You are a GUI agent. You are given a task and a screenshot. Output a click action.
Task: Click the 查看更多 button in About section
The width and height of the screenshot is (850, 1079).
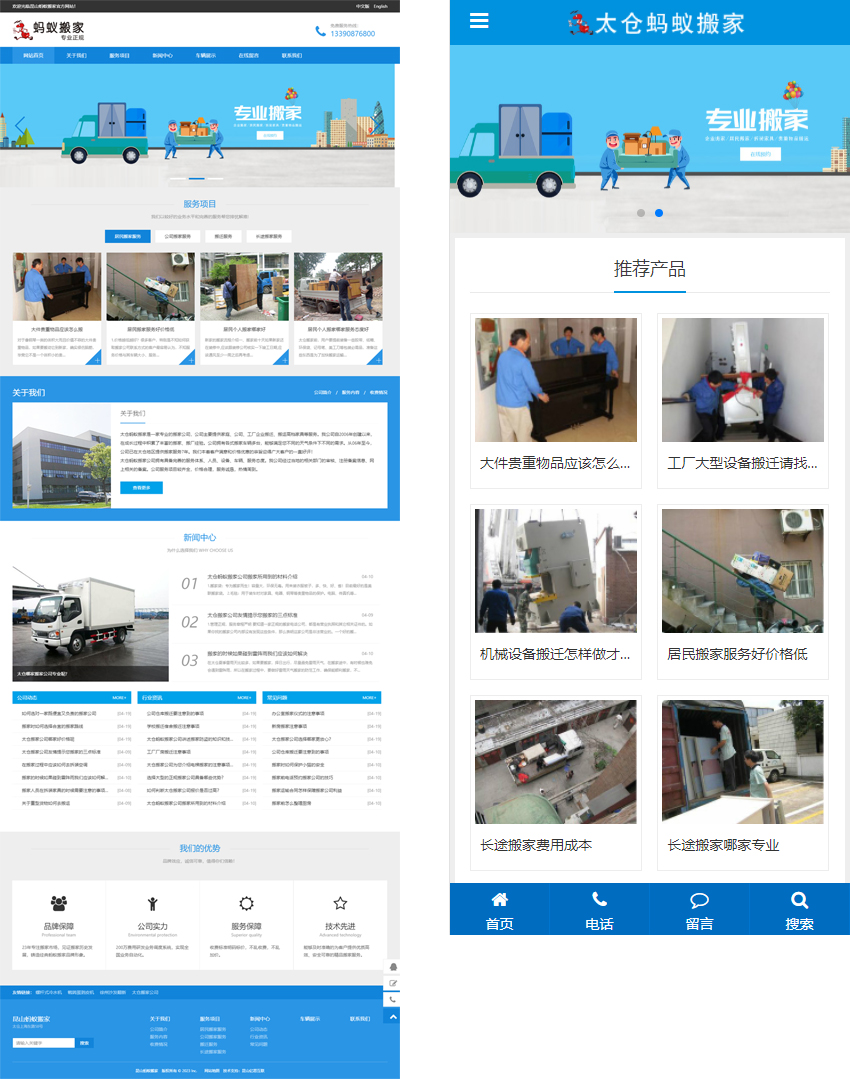(141, 488)
